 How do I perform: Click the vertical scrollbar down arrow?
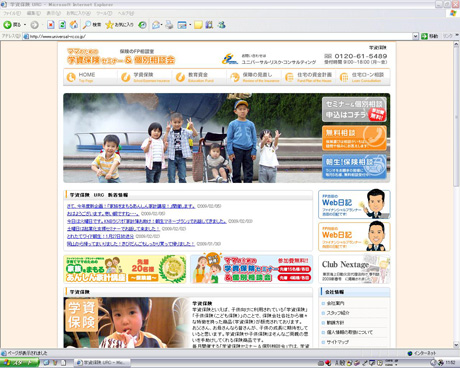pos(456,345)
